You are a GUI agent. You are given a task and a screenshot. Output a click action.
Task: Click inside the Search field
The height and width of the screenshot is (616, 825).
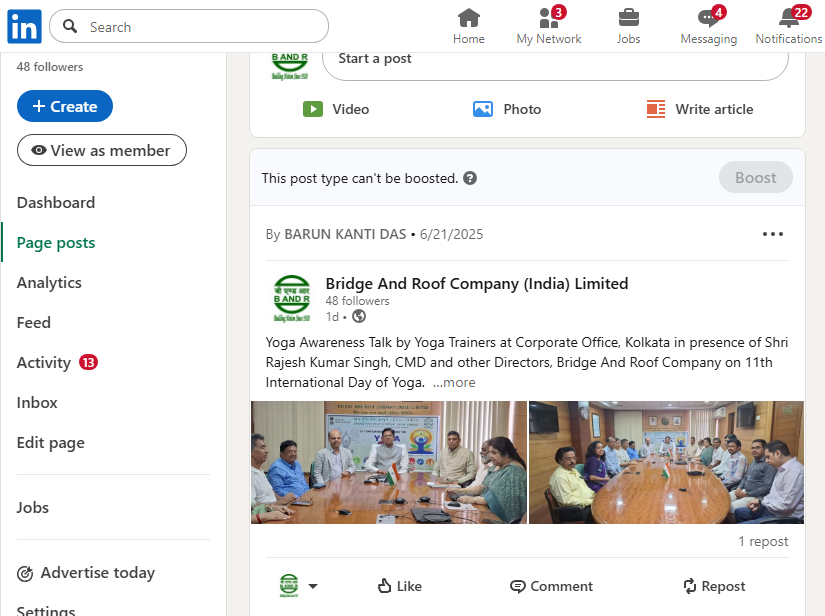click(x=189, y=26)
